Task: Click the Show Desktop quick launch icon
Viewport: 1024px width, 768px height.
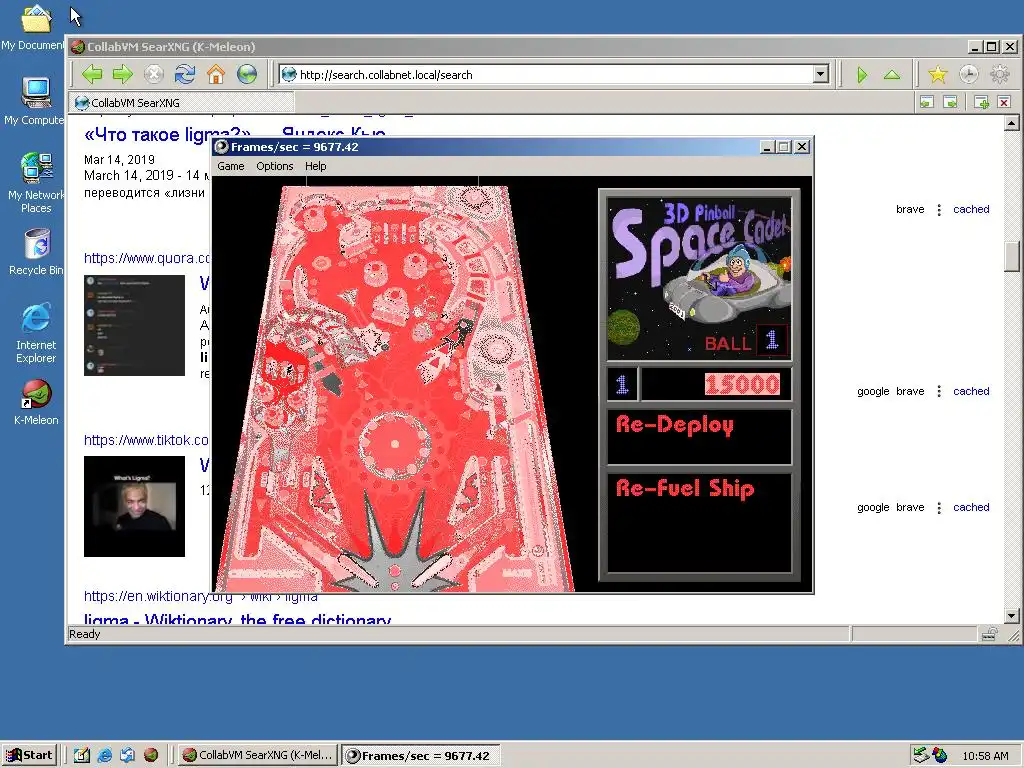Action: click(82, 755)
